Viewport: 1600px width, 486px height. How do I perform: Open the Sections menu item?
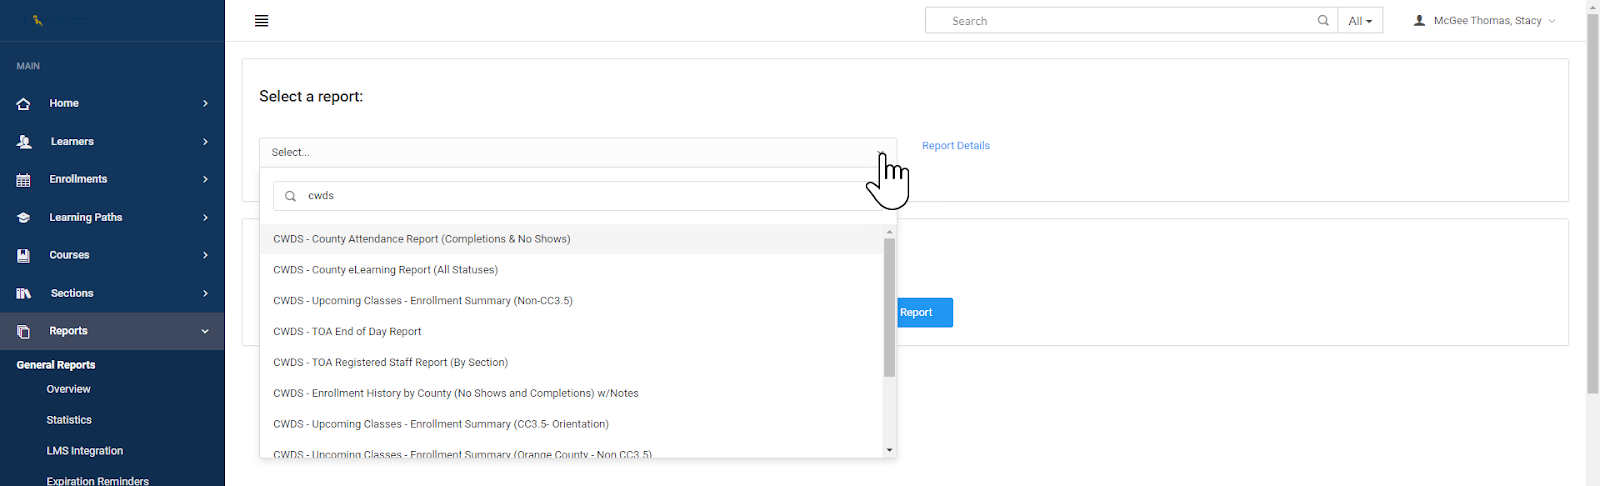pyautogui.click(x=112, y=294)
